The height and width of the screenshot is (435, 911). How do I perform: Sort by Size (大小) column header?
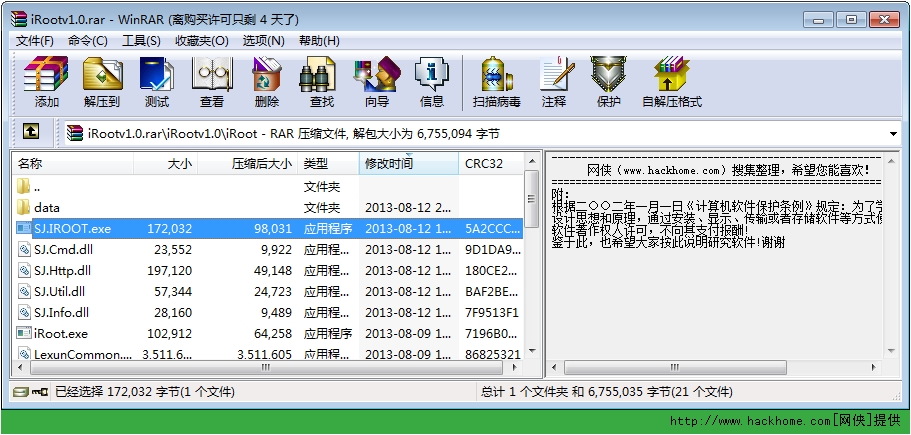(166, 164)
